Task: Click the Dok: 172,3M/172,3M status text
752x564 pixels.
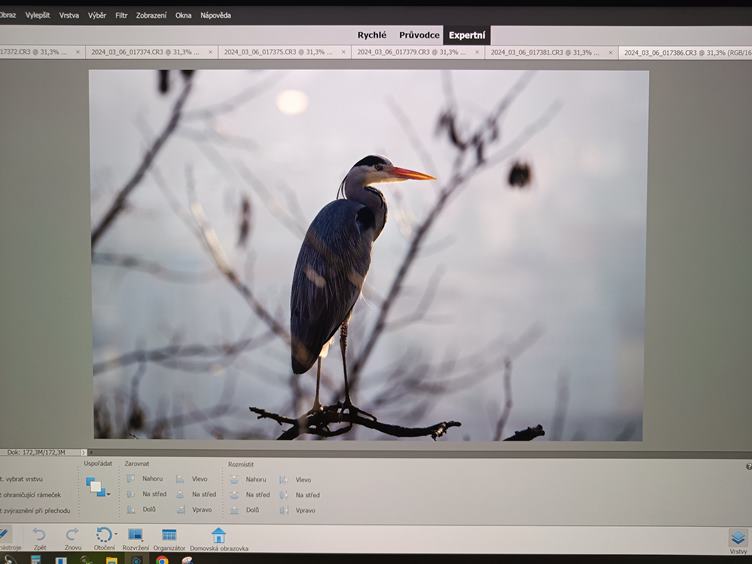Action: click(x=36, y=452)
